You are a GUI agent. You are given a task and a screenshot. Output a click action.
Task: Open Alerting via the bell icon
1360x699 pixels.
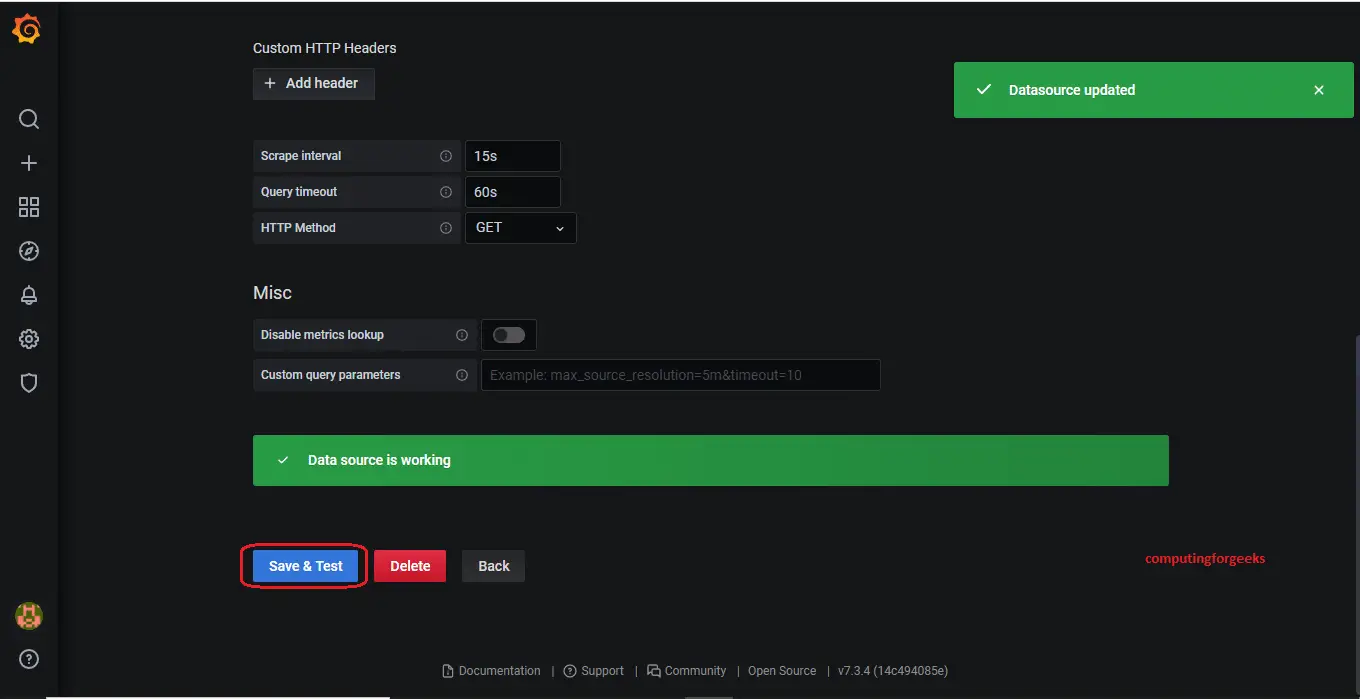click(x=28, y=295)
